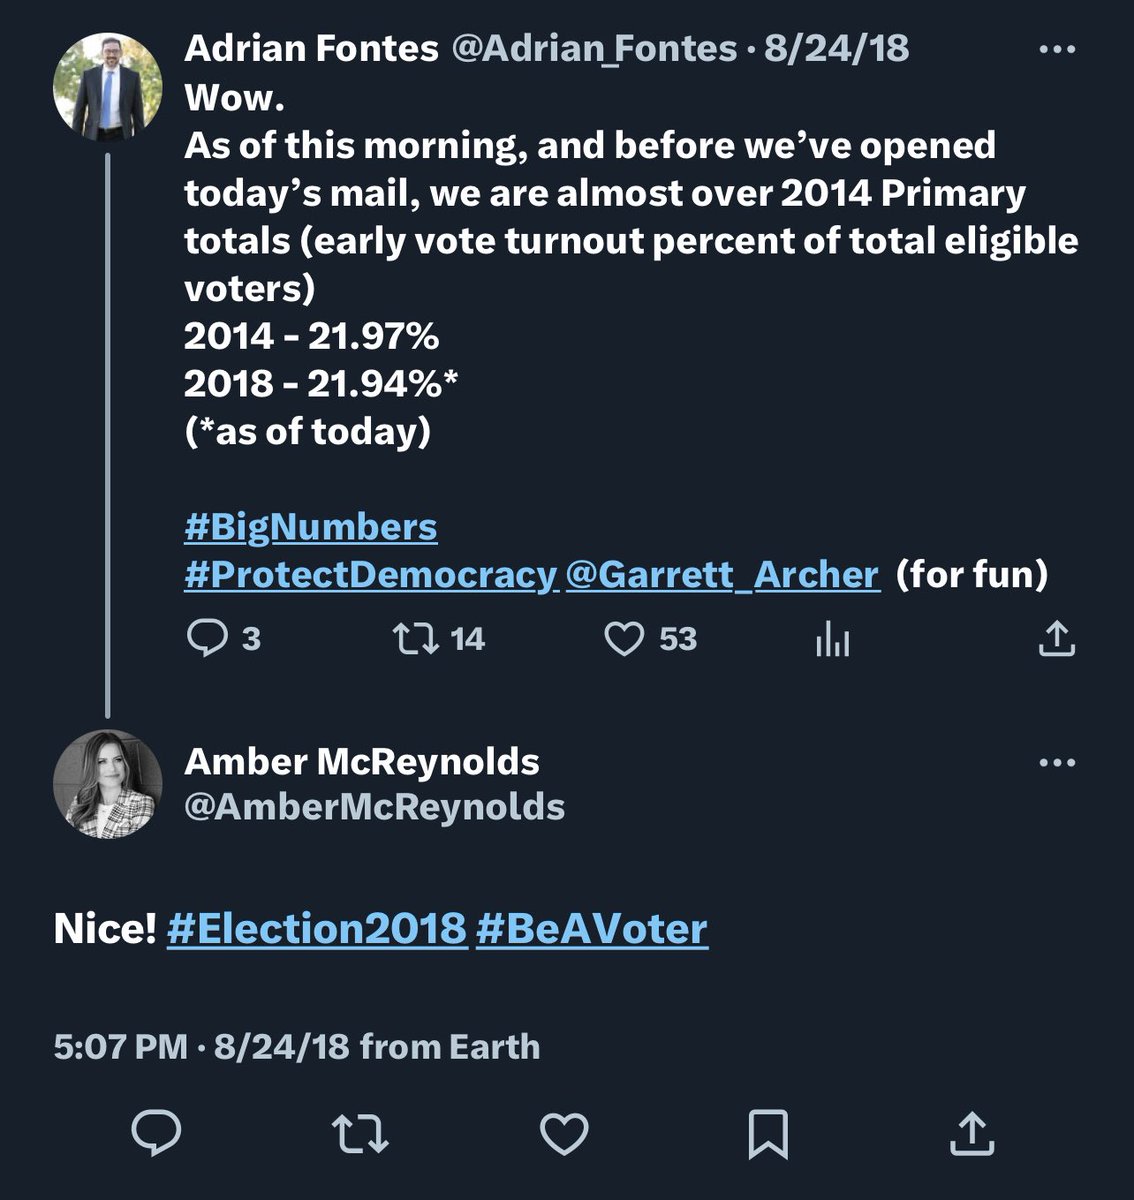This screenshot has height=1200, width=1134.
Task: Open Adrian Fontes' profile picture
Action: (107, 86)
